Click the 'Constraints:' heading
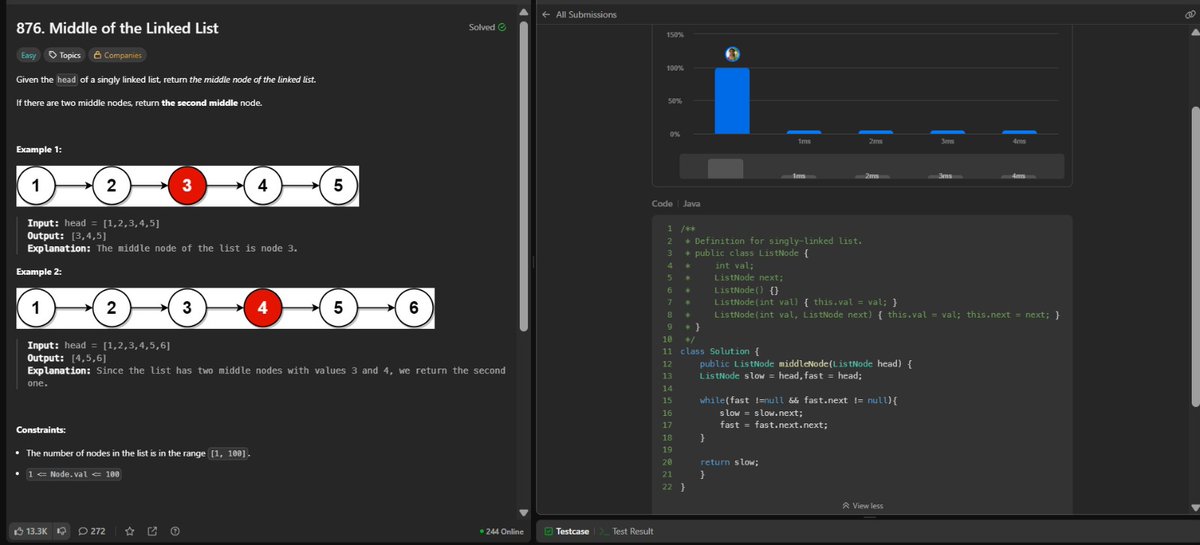Image resolution: width=1200 pixels, height=545 pixels. 42,430
